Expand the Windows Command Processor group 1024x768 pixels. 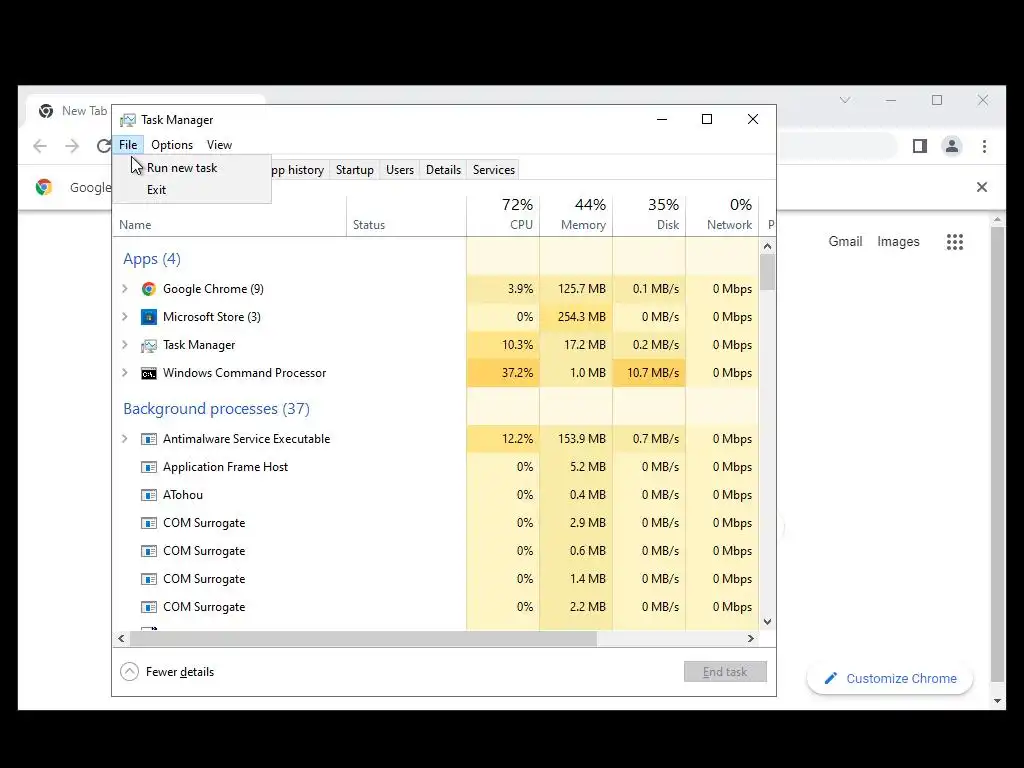coord(125,373)
